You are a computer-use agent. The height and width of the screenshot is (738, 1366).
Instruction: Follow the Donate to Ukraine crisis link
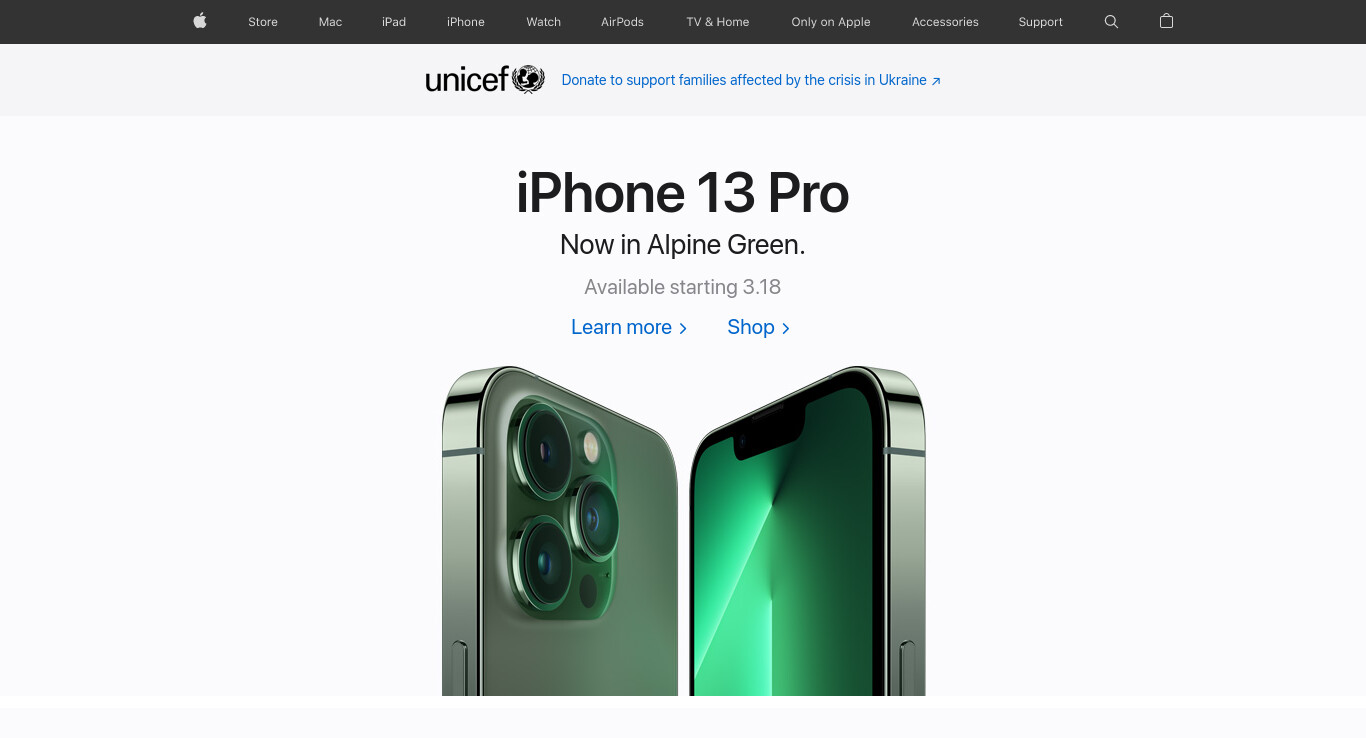point(751,80)
